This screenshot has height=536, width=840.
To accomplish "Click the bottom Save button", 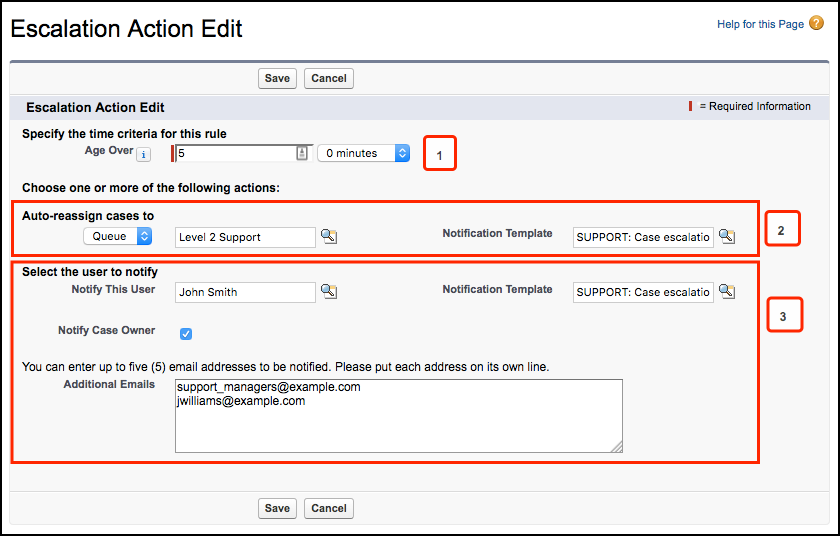I will tap(277, 508).
